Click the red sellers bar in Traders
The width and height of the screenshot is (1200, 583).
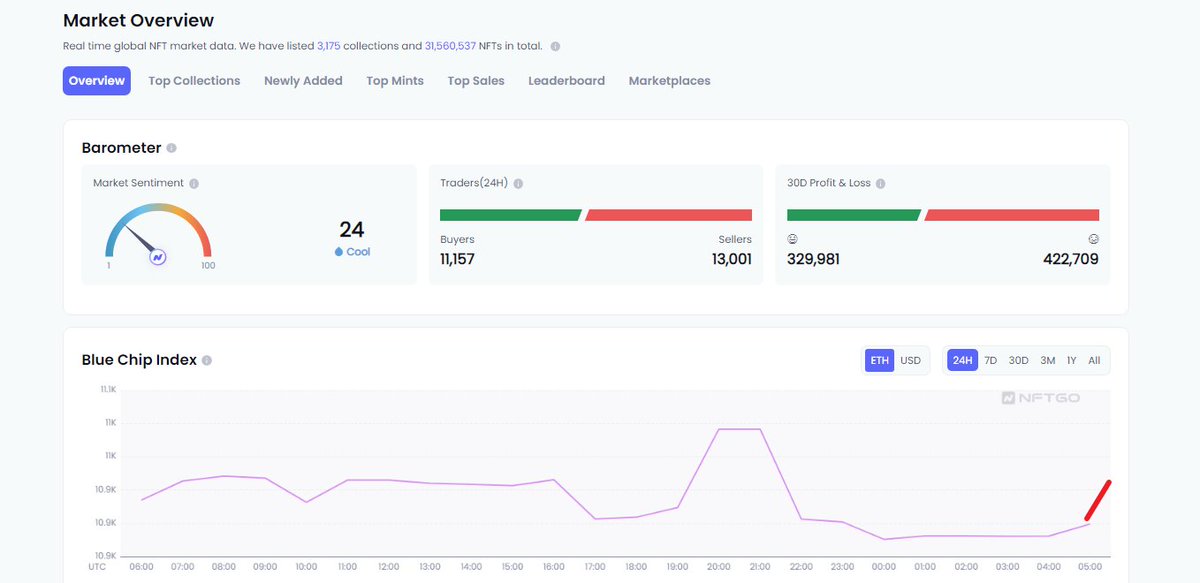tap(669, 215)
